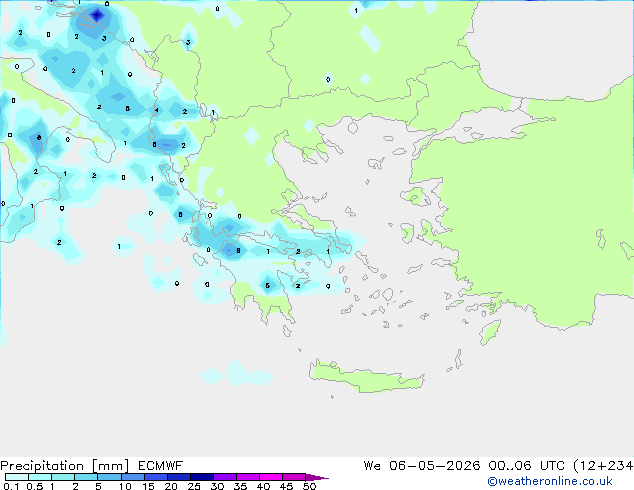Click legend scale label '25'
The width and height of the screenshot is (634, 490).
coord(194,486)
